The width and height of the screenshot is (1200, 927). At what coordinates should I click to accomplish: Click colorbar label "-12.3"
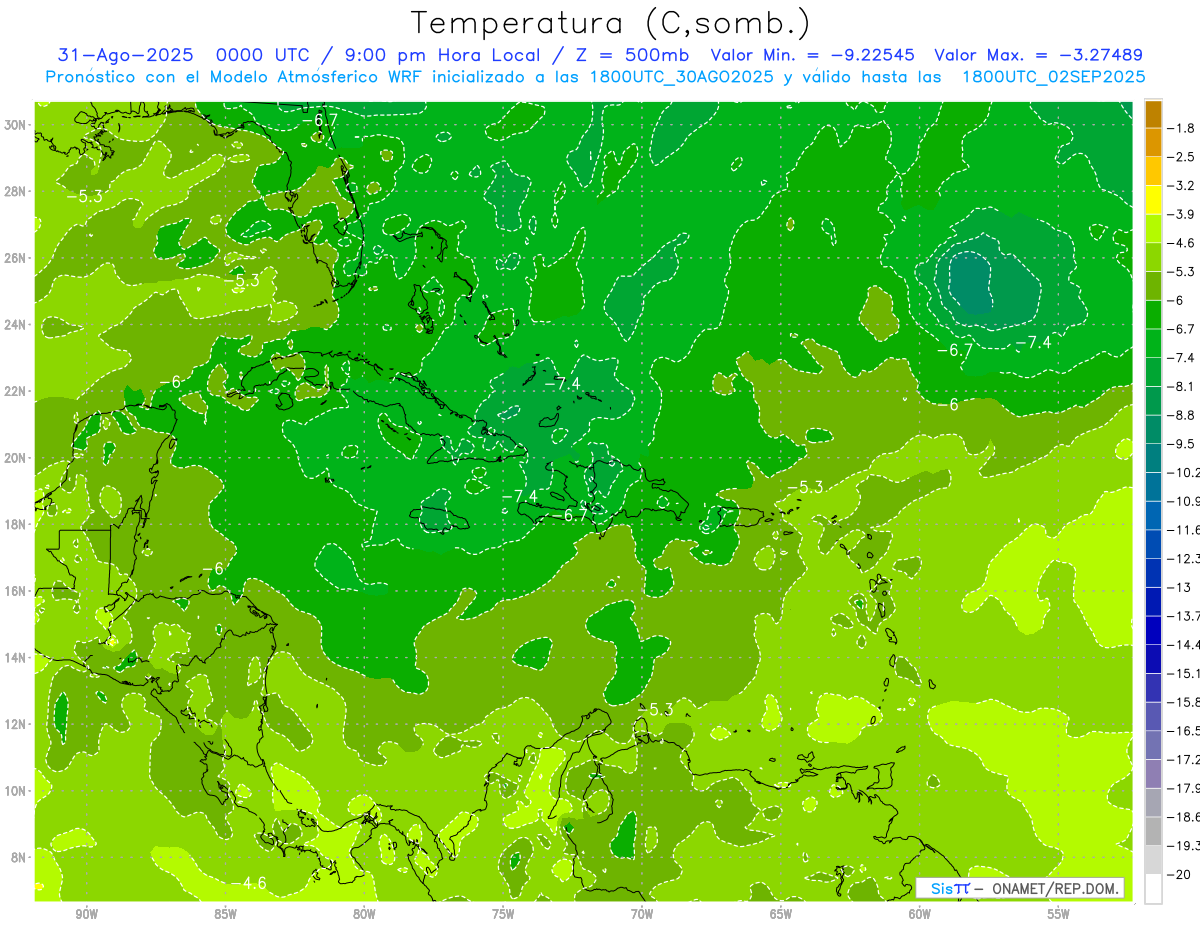(1185, 558)
